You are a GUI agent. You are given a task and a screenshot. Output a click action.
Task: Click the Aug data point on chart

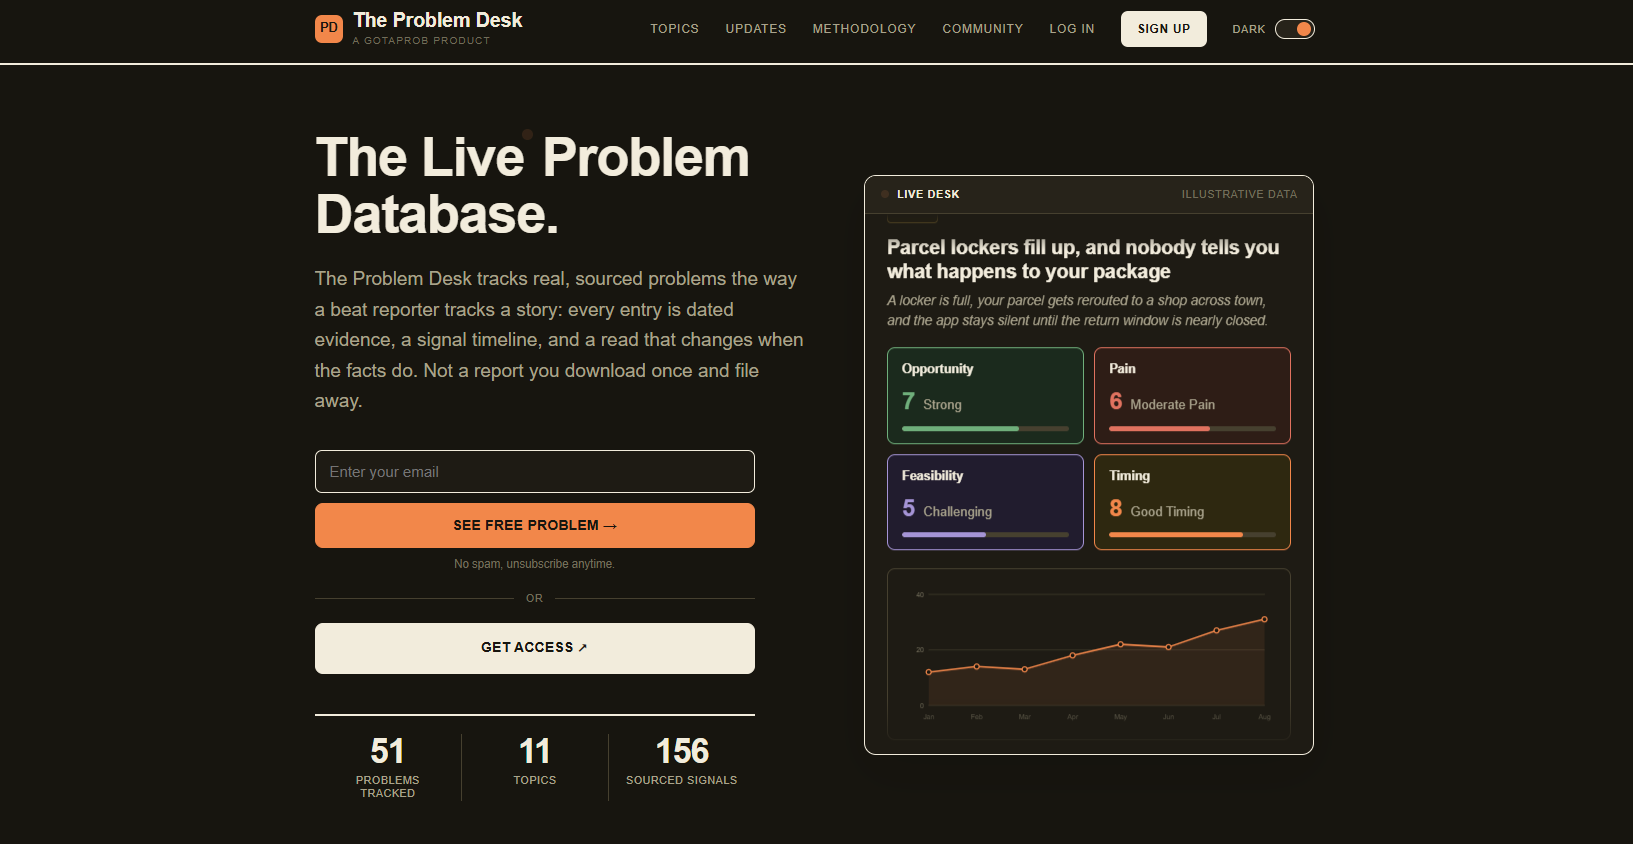[1264, 619]
